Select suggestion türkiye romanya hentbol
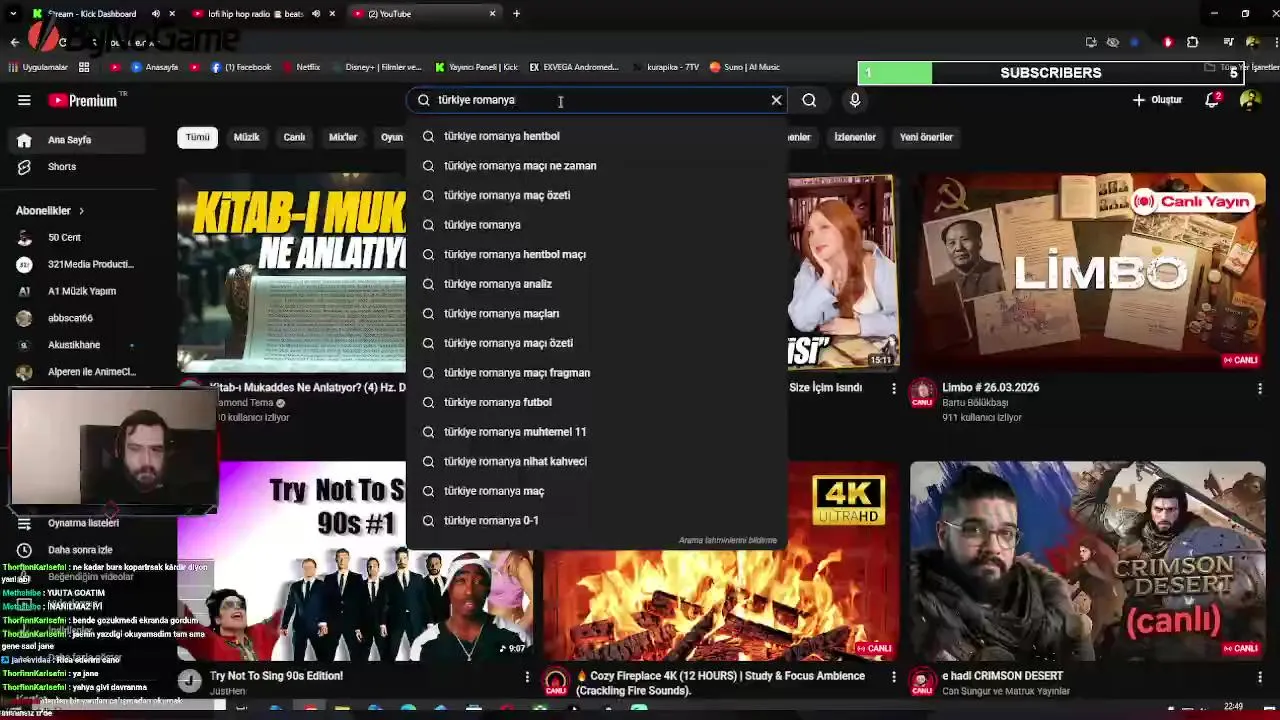The width and height of the screenshot is (1280, 720). point(597,136)
